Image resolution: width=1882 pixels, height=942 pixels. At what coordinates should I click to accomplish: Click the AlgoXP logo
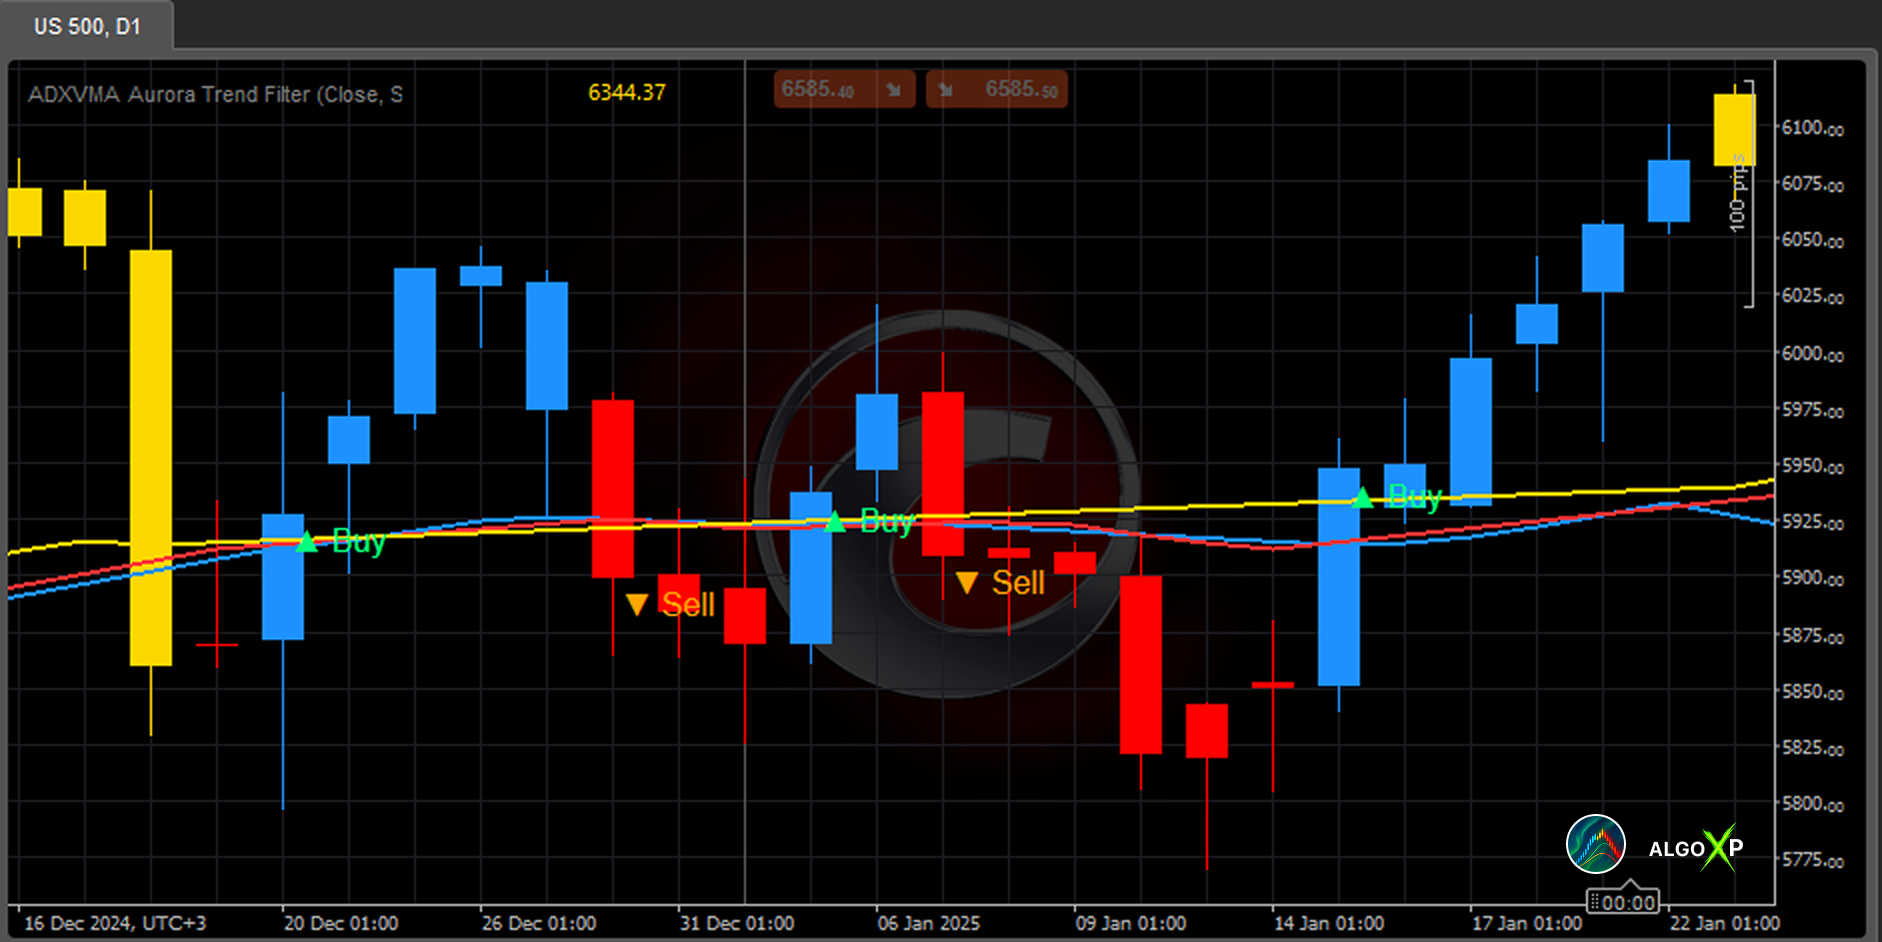(x=1696, y=848)
